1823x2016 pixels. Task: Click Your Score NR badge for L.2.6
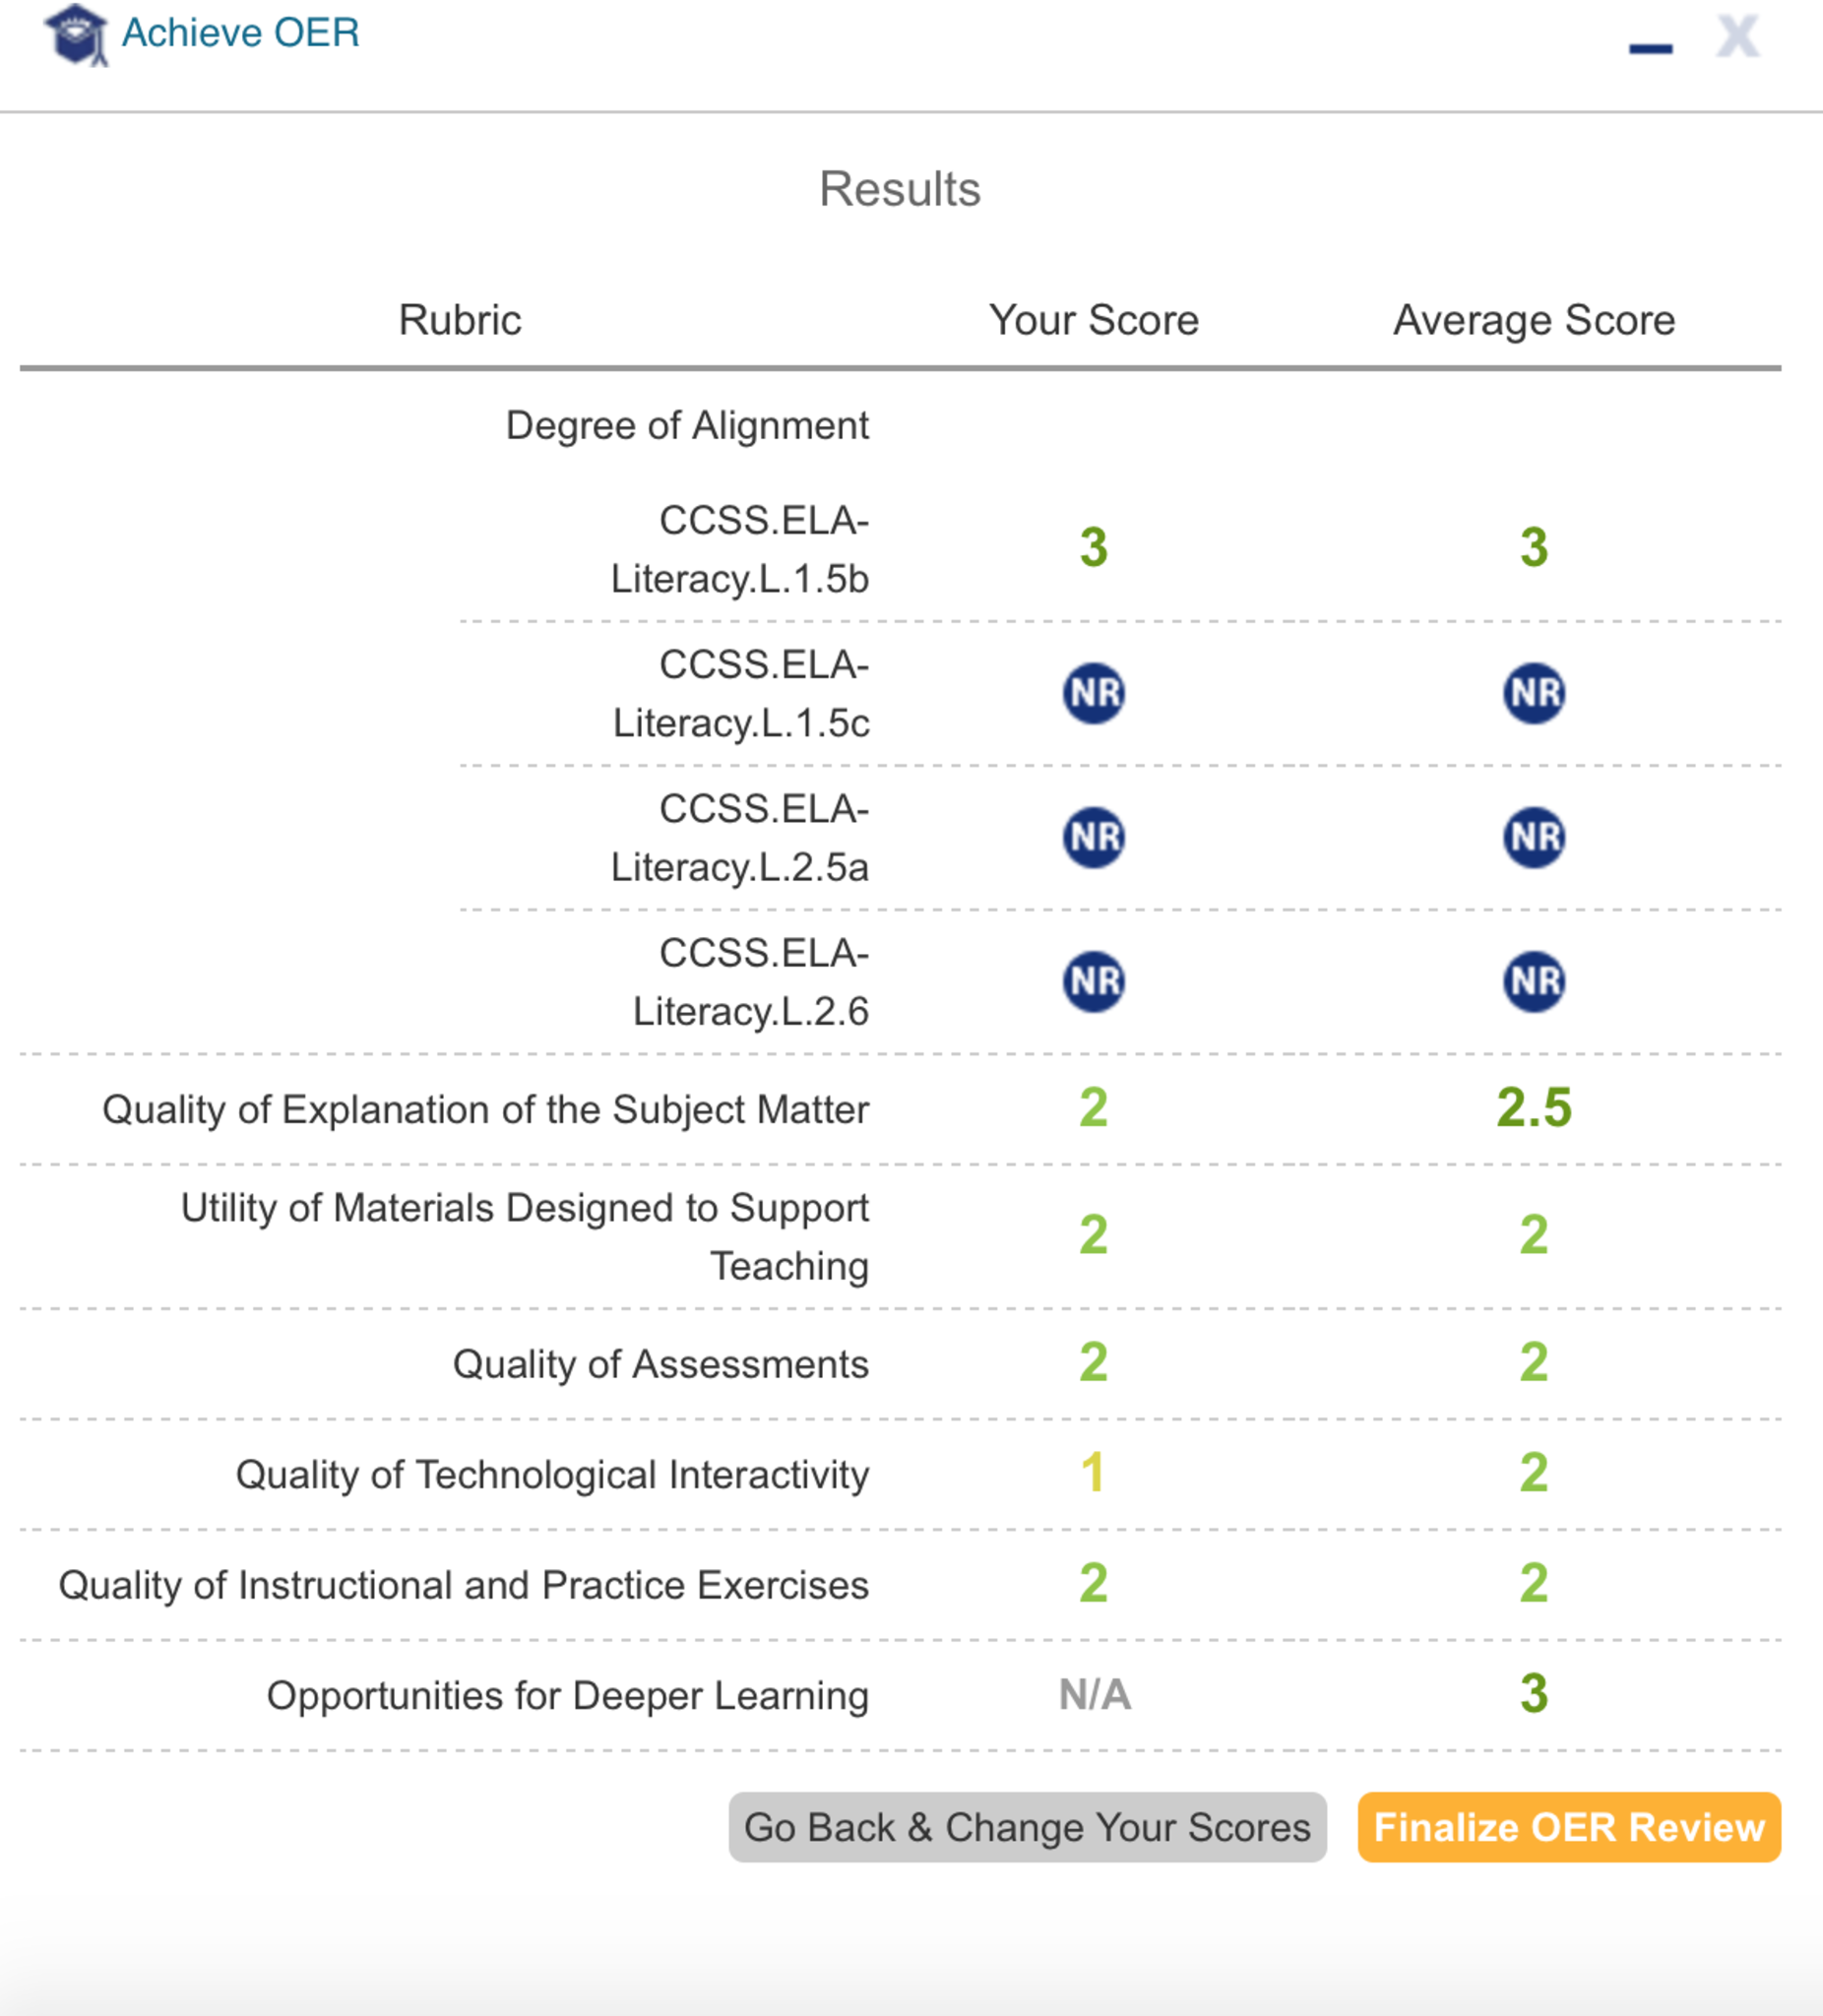1093,981
